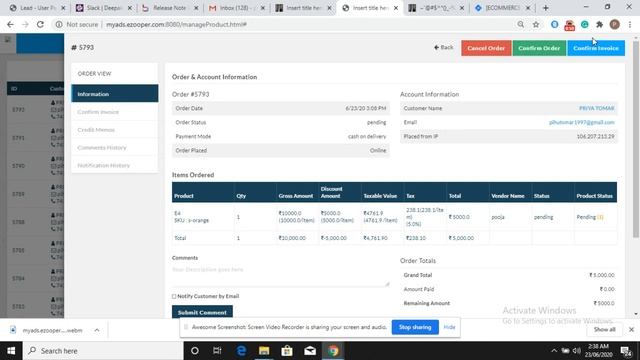Open the Windows Start menu
Image resolution: width=640 pixels, height=360 pixels.
(x=11, y=351)
